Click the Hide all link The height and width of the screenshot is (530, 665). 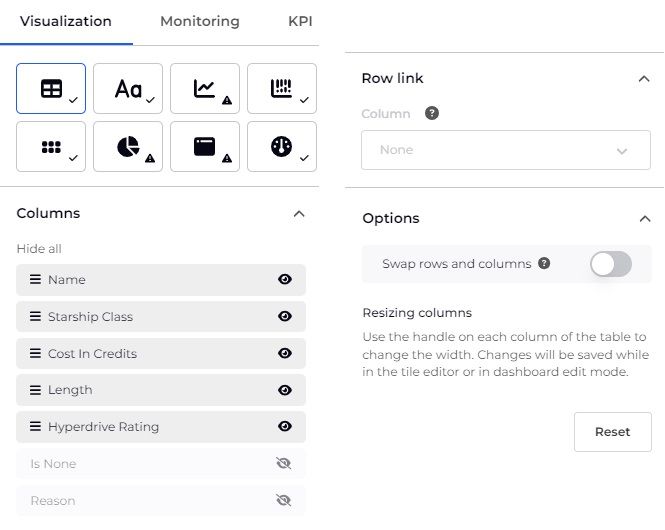click(x=39, y=248)
